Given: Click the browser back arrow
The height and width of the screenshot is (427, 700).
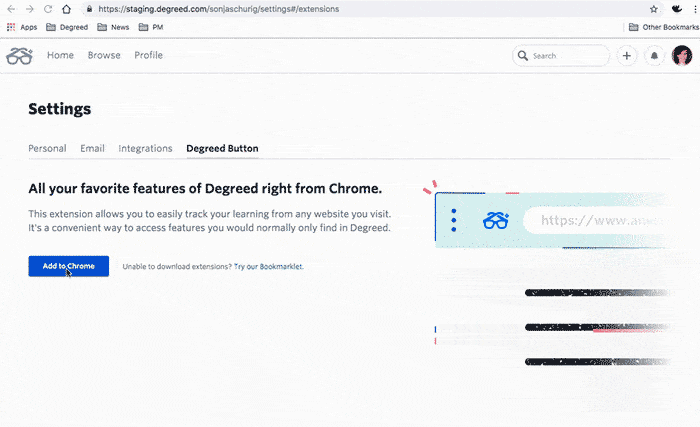Looking at the screenshot, I should pos(11,9).
